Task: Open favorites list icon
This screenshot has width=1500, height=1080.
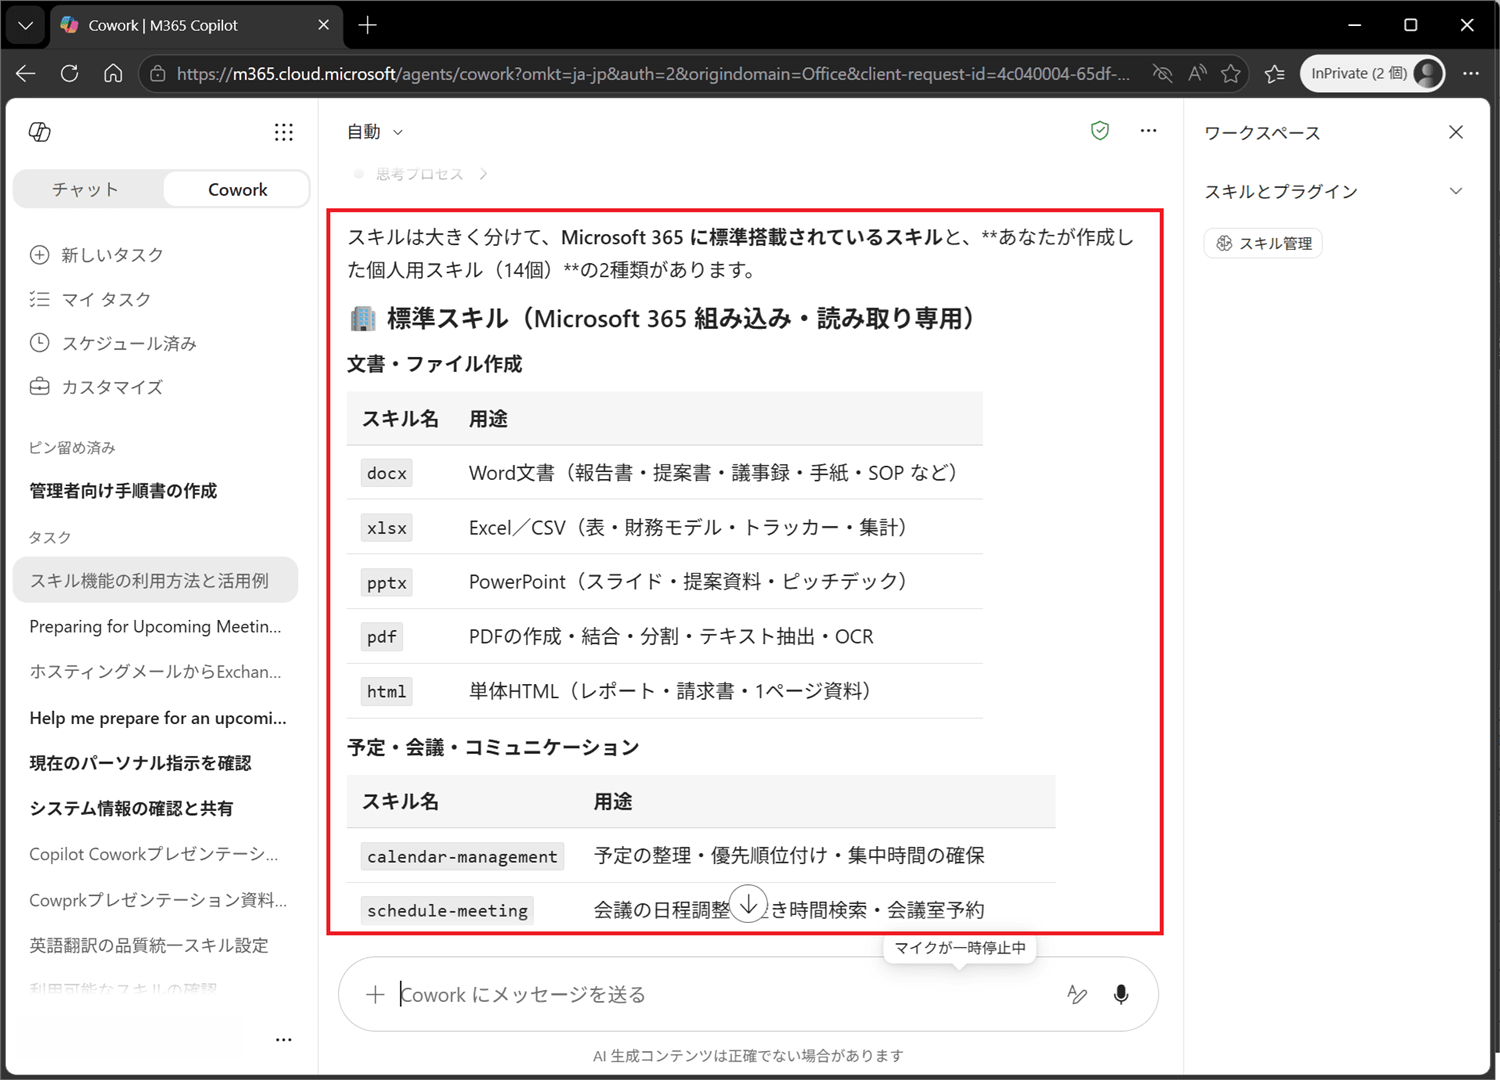Action: 1275,73
